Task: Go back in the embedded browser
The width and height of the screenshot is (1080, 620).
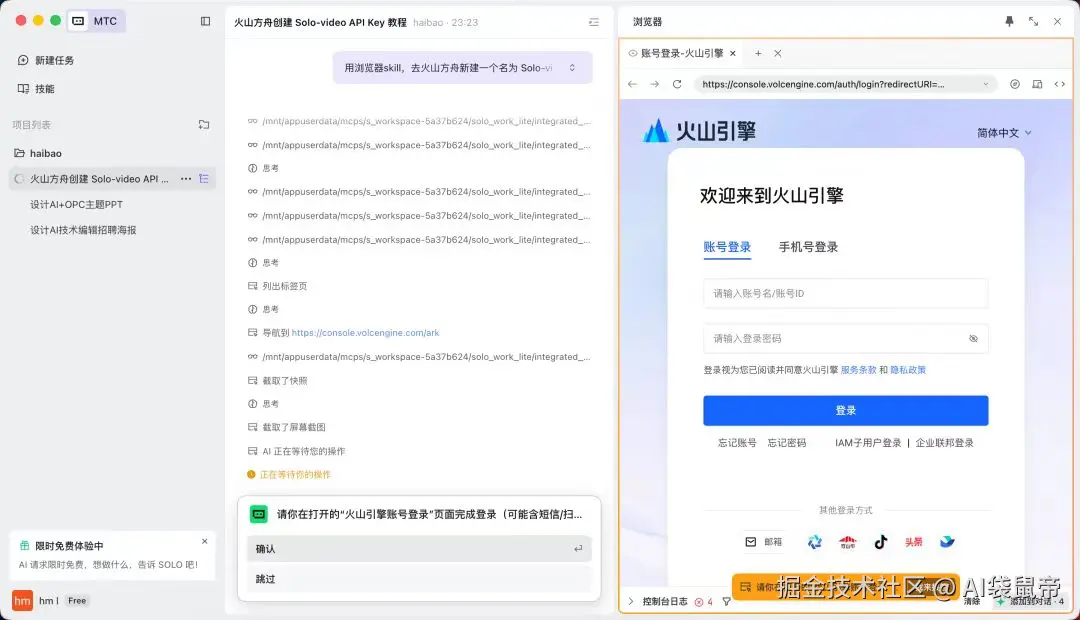Action: coord(632,84)
